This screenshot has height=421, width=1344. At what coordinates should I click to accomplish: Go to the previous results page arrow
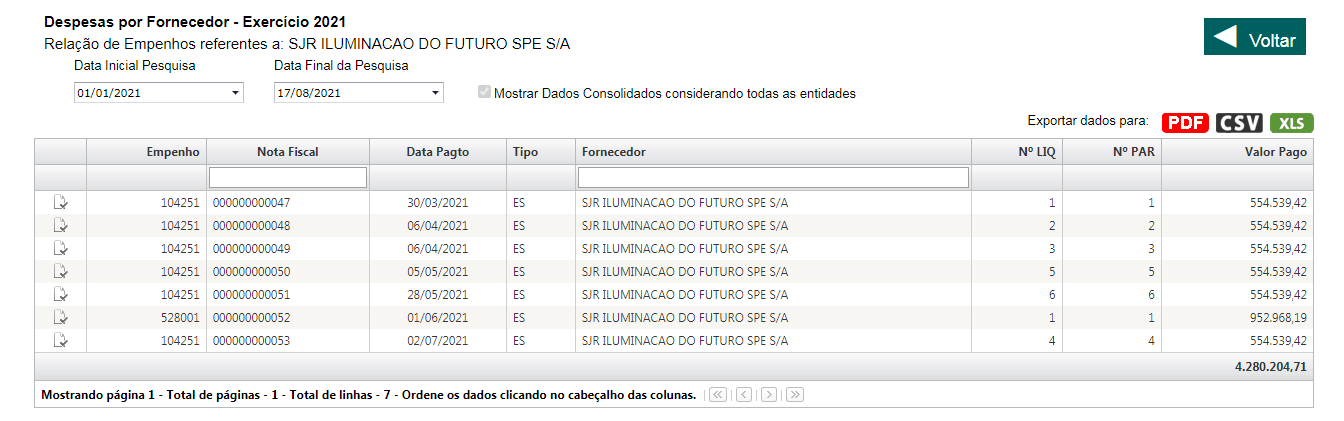743,395
